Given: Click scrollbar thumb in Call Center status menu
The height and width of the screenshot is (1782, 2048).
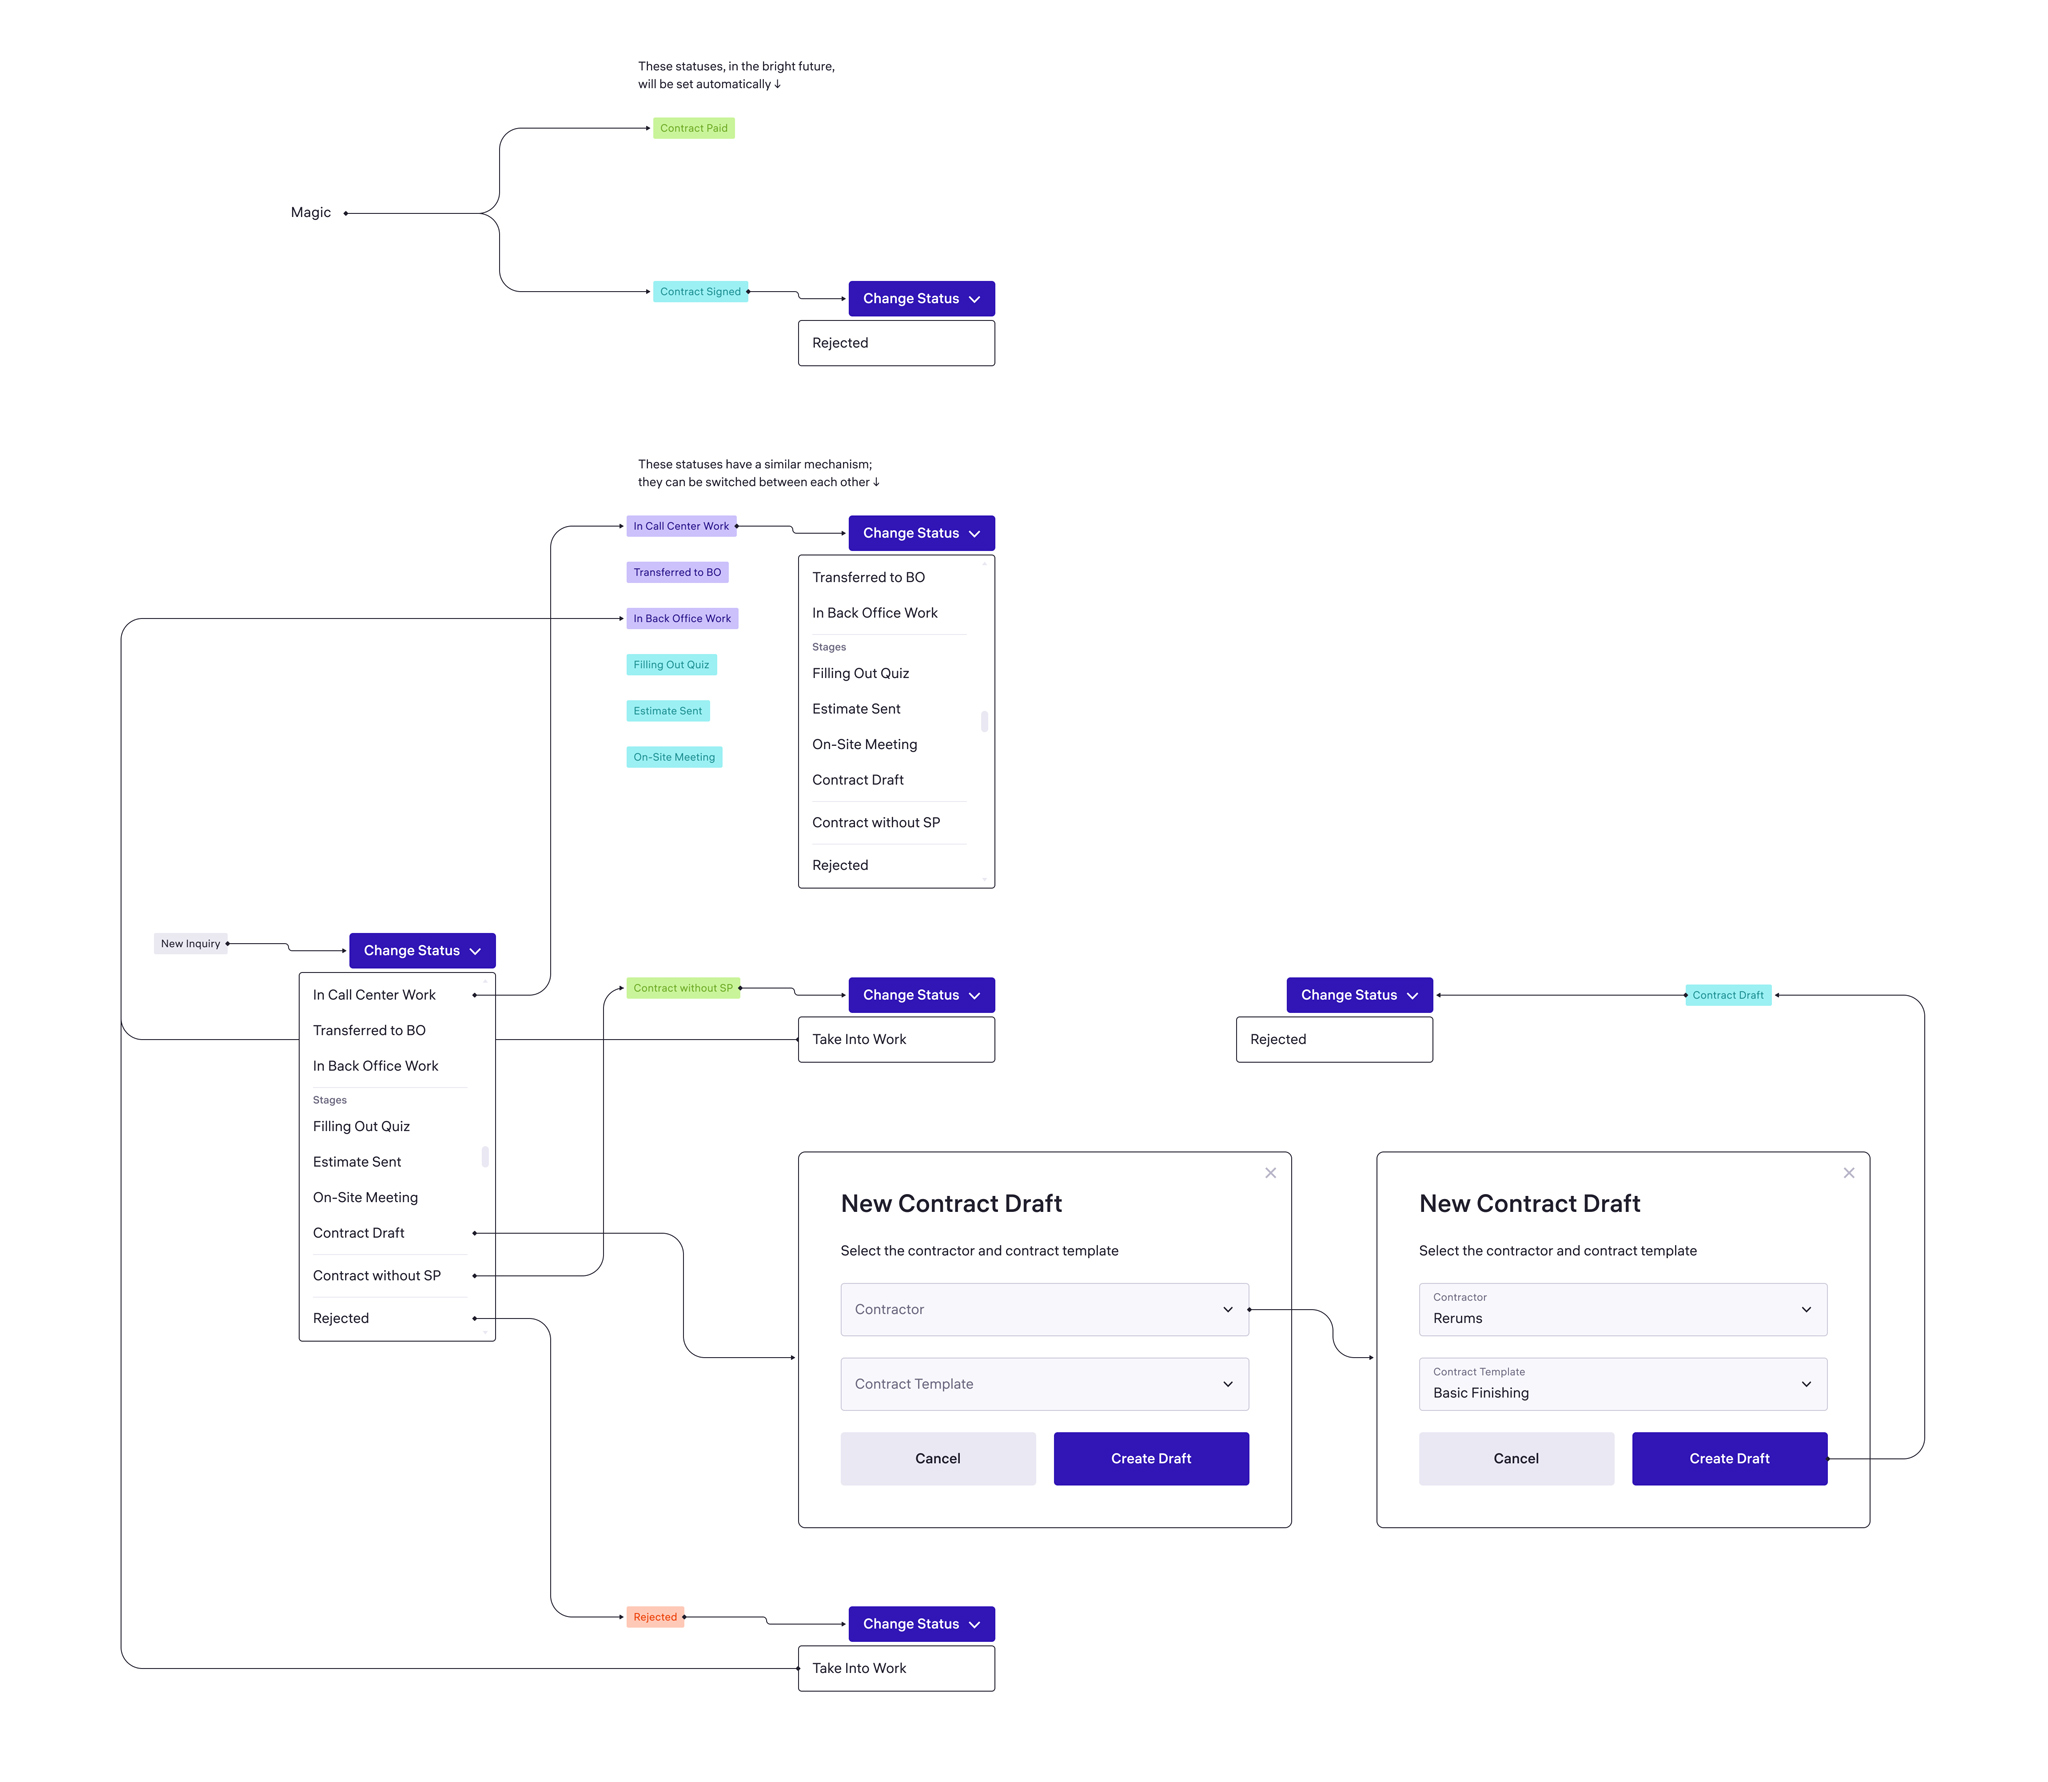Looking at the screenshot, I should [984, 721].
